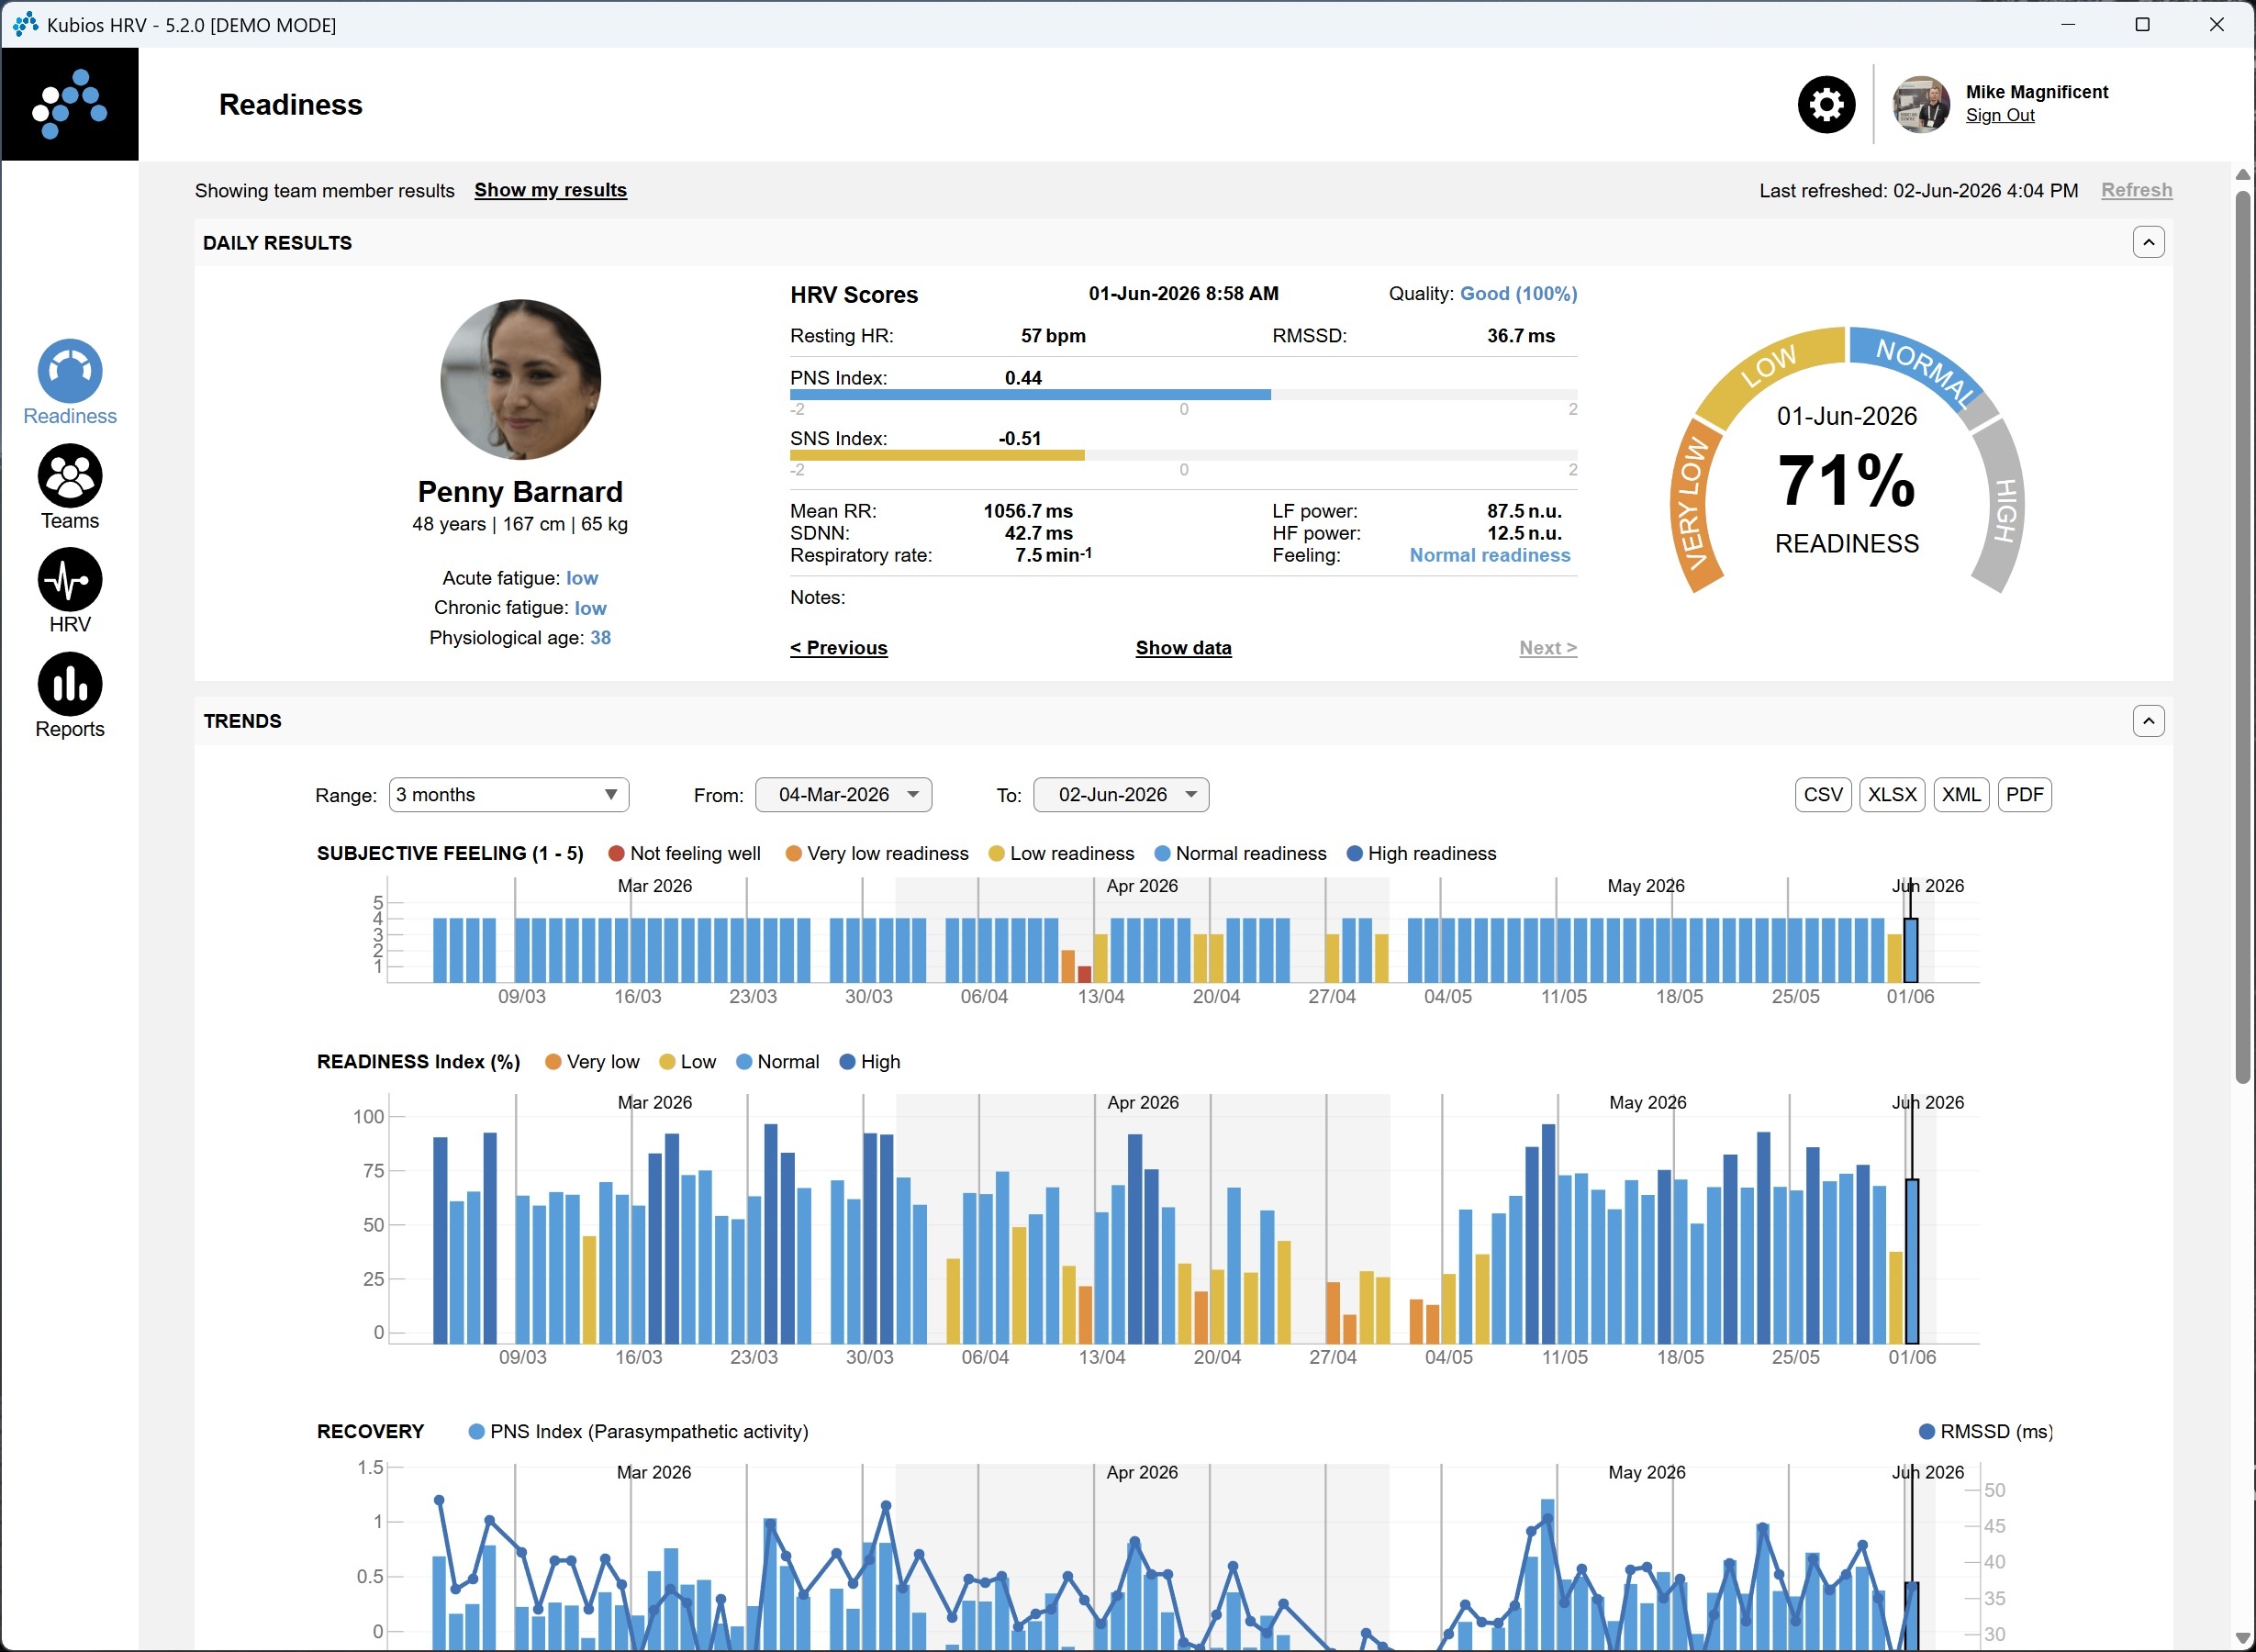2256x1652 pixels.
Task: Toggle RMSSD (ms) legend in Recovery chart
Action: (x=1985, y=1432)
